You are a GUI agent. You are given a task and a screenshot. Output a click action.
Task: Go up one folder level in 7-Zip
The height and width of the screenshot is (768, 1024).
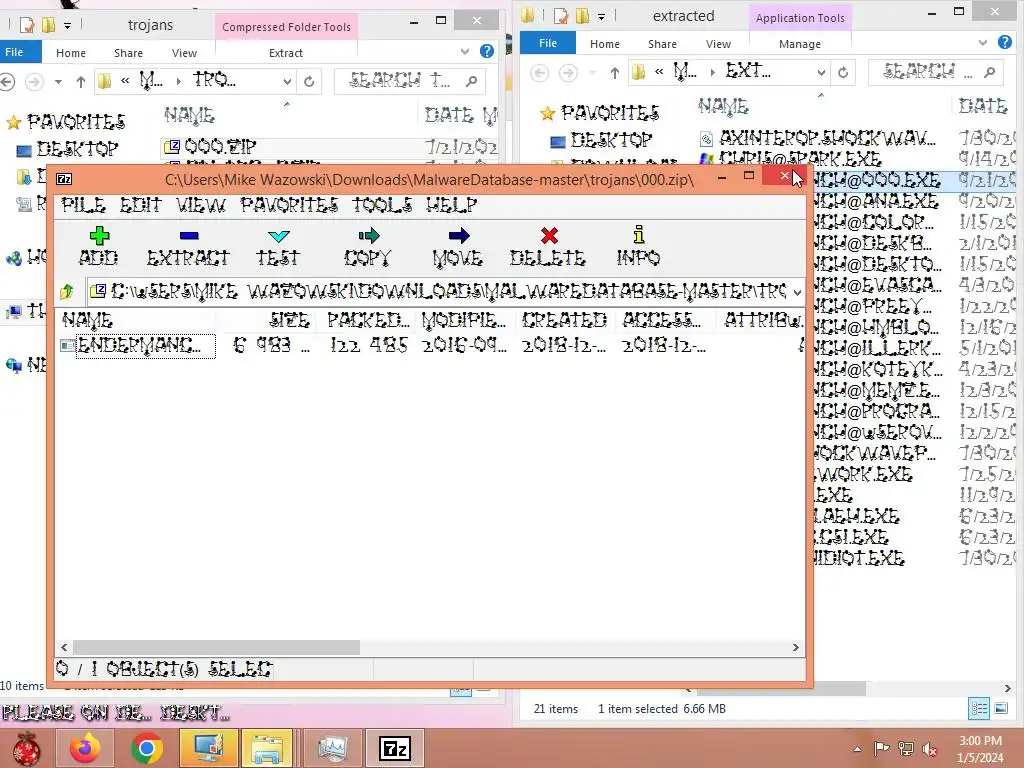tap(66, 291)
